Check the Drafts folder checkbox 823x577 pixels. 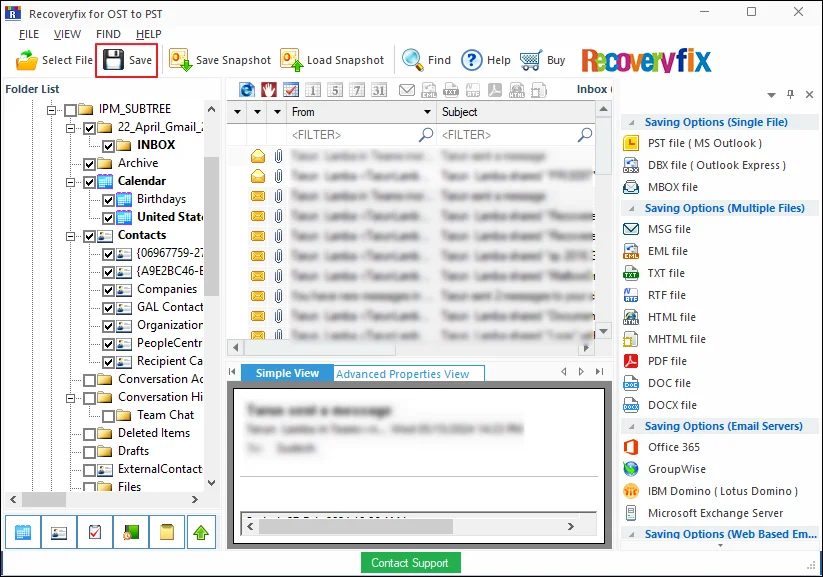point(89,452)
